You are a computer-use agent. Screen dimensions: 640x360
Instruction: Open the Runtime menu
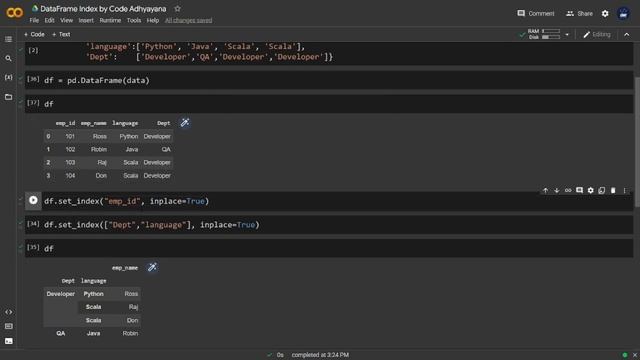click(x=110, y=20)
